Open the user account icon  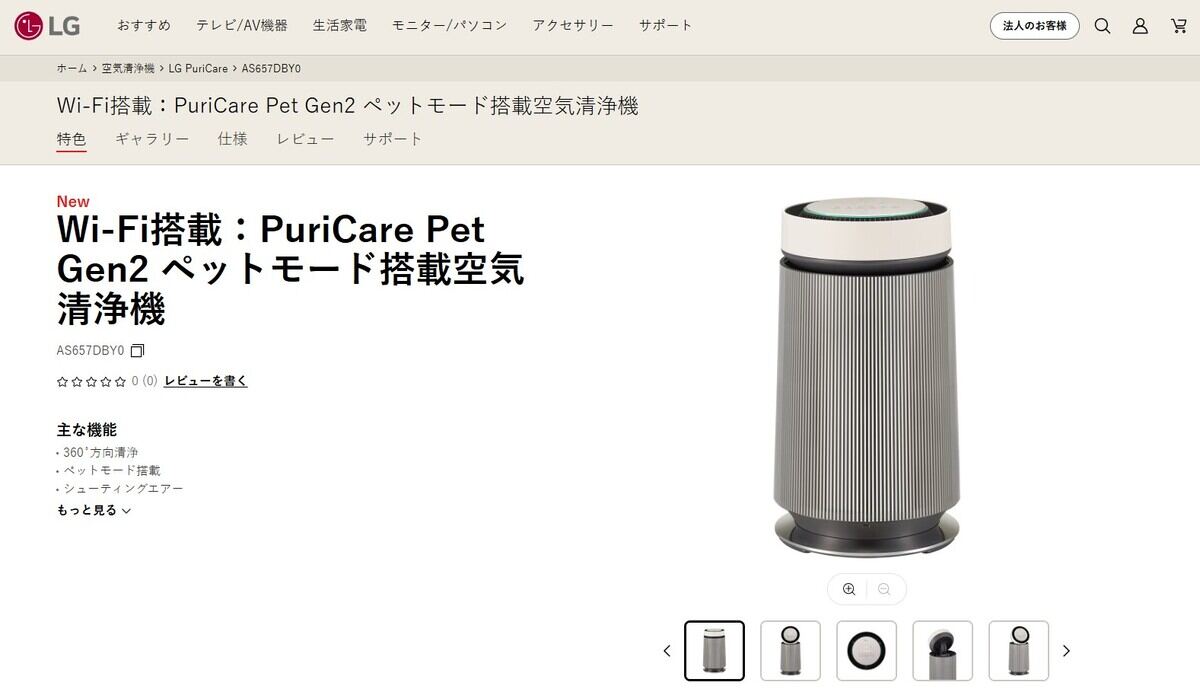(x=1140, y=26)
